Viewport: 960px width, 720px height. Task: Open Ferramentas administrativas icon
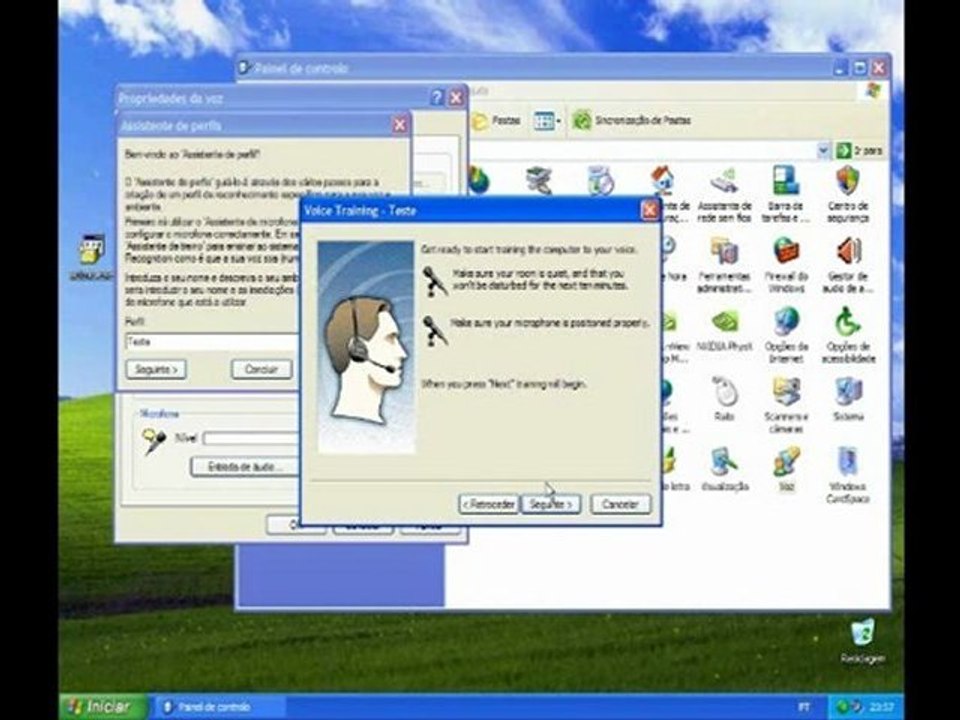(724, 264)
